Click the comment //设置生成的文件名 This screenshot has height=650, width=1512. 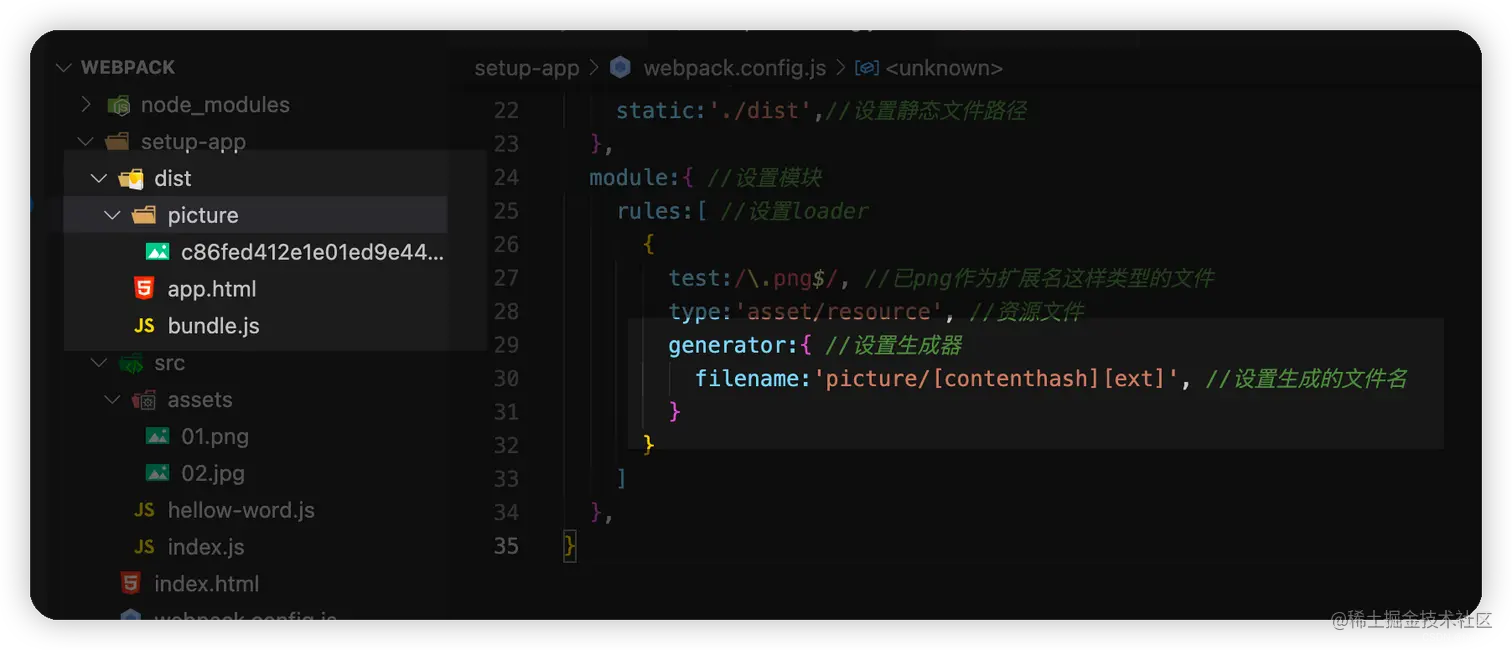[x=1306, y=378]
